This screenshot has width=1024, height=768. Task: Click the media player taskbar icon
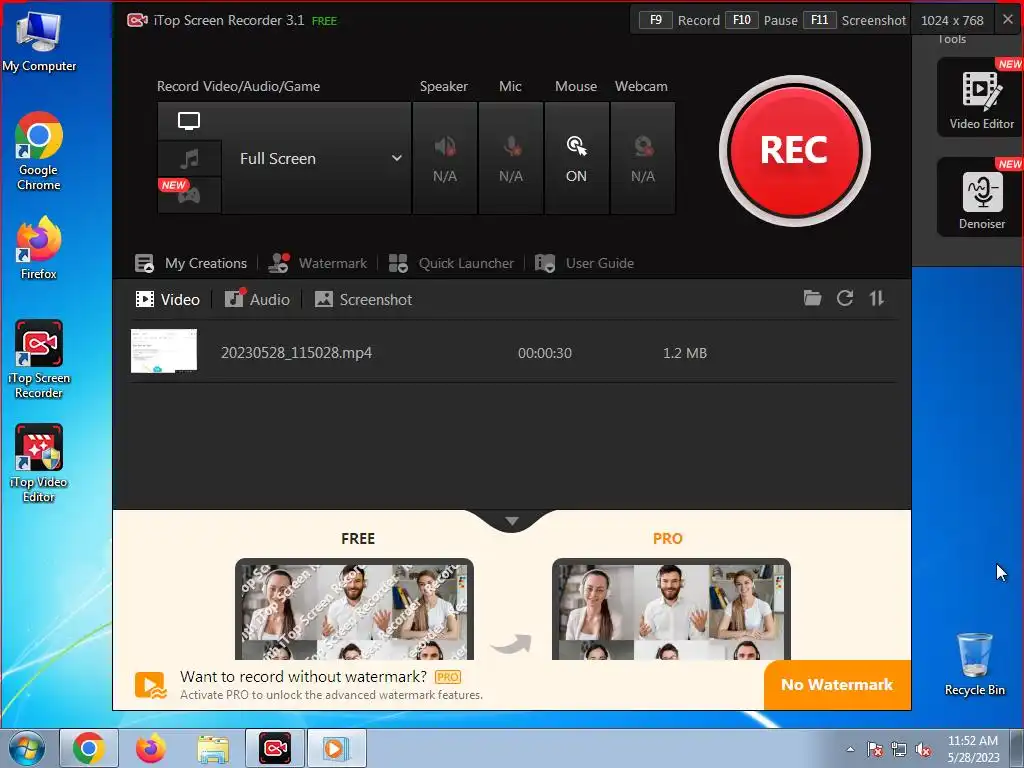[337, 748]
